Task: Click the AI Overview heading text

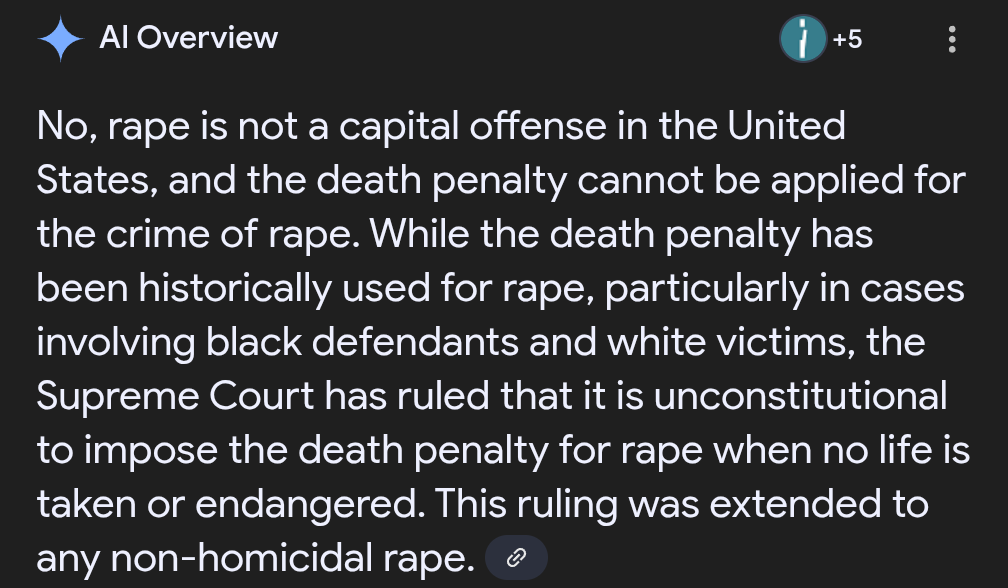Action: click(x=188, y=38)
